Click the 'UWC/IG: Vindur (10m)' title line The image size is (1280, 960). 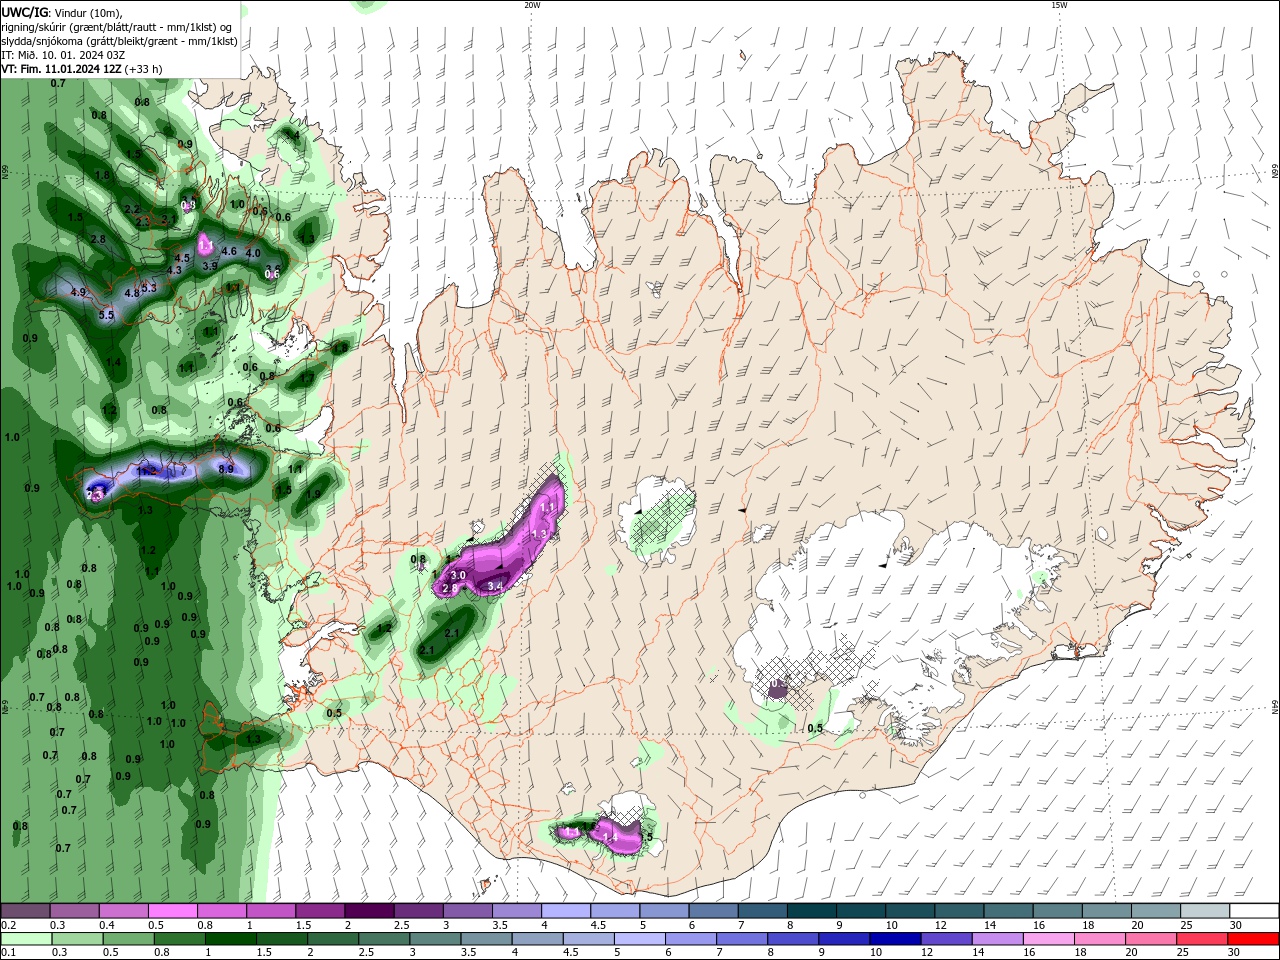pos(62,12)
